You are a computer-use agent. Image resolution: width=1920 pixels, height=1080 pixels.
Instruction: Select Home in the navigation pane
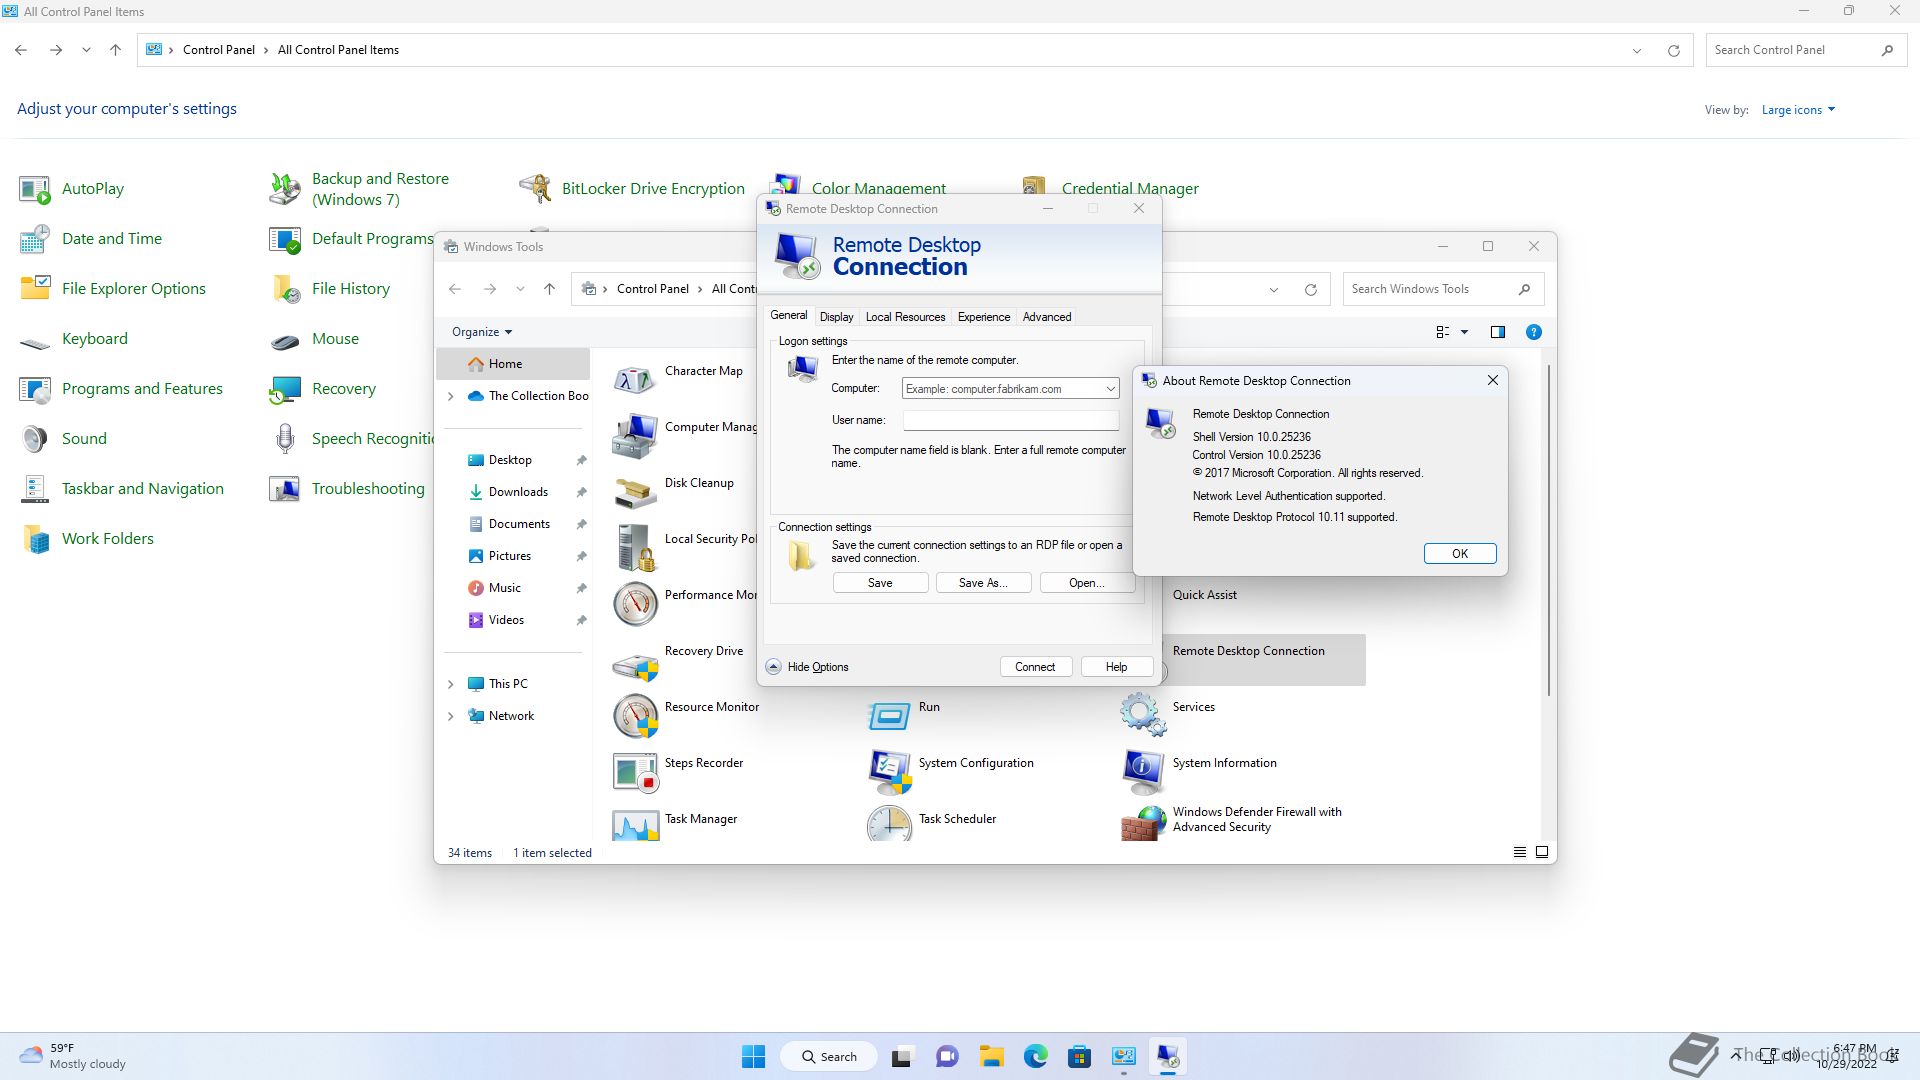tap(513, 364)
